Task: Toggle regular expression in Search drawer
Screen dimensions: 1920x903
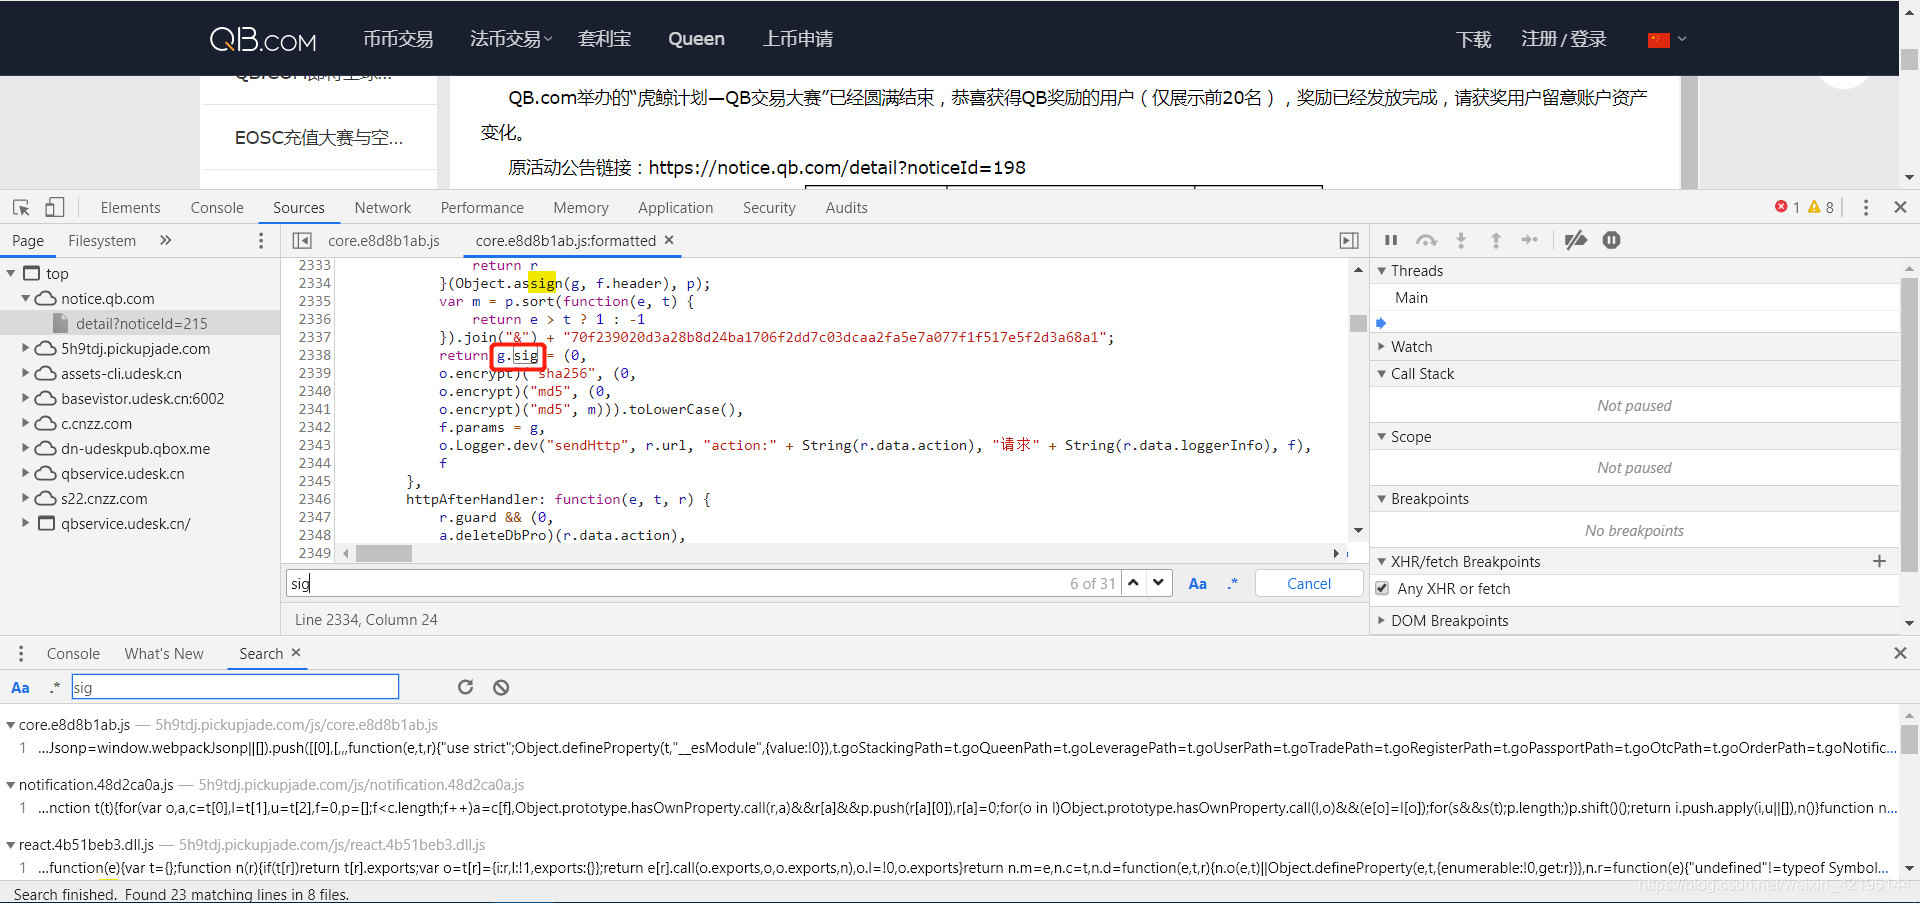Action: coord(55,687)
